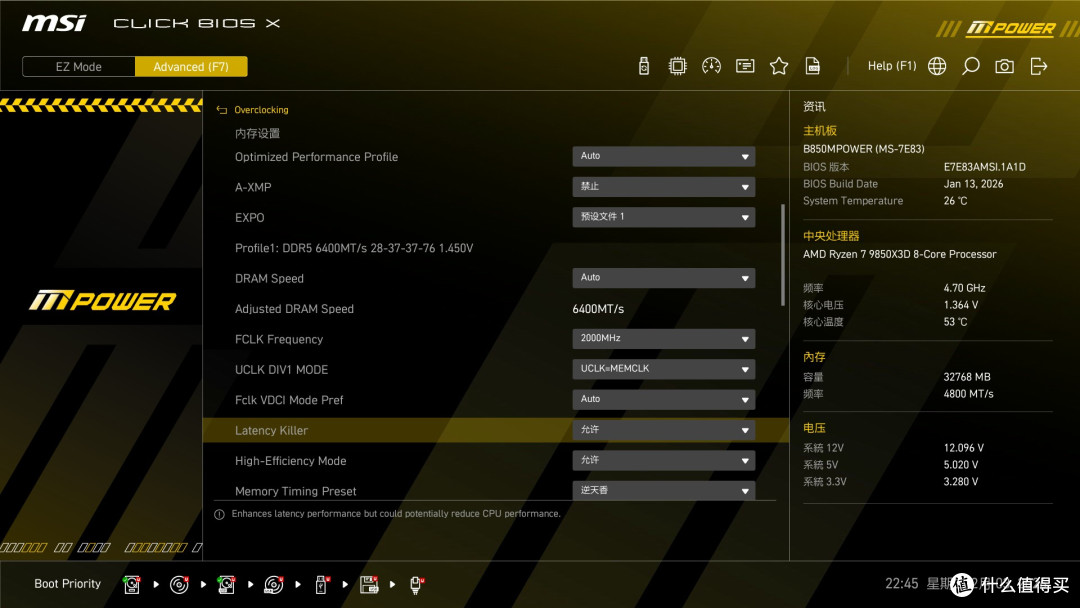Select the FCLK Frequency label
The image size is (1080, 608).
[279, 339]
